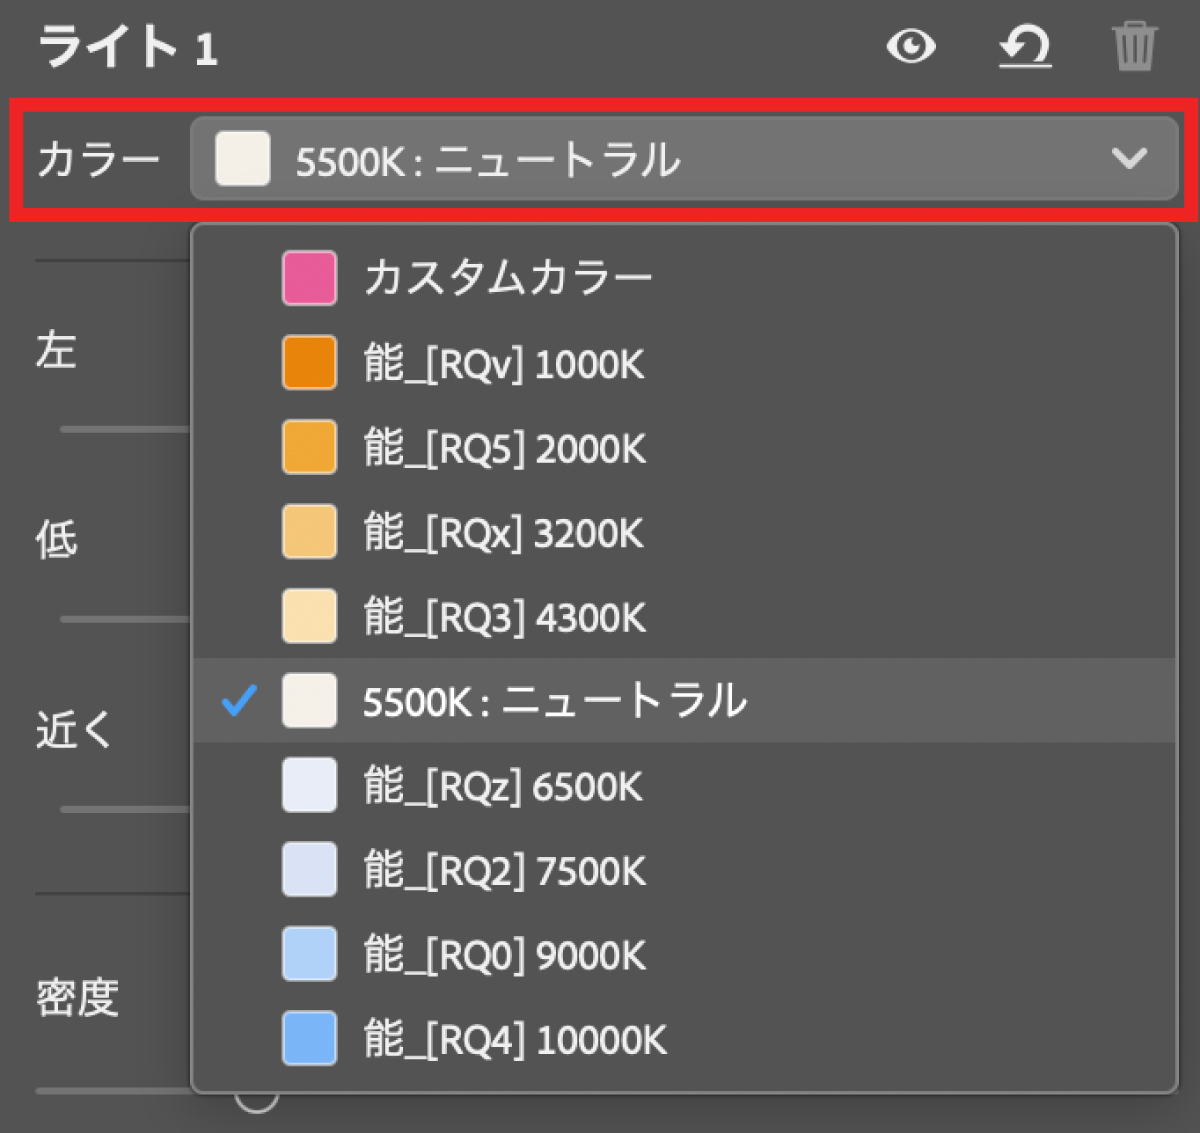Viewport: 1200px width, 1133px height.
Task: Choose the 9000K color option
Action: click(x=684, y=954)
